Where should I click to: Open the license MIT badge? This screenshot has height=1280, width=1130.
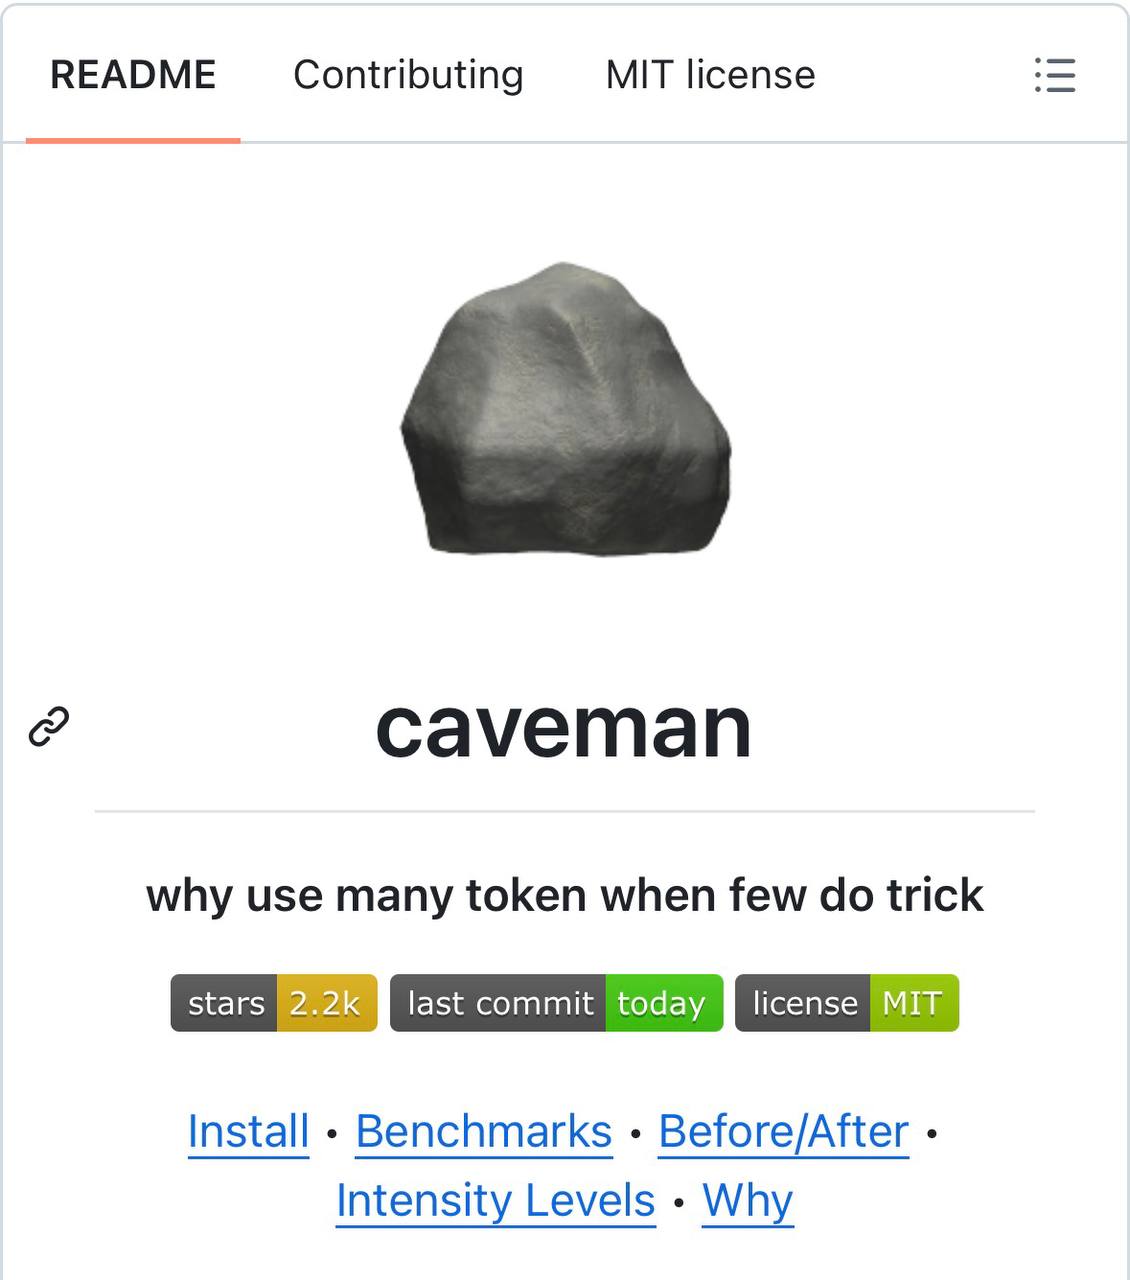coord(847,1002)
